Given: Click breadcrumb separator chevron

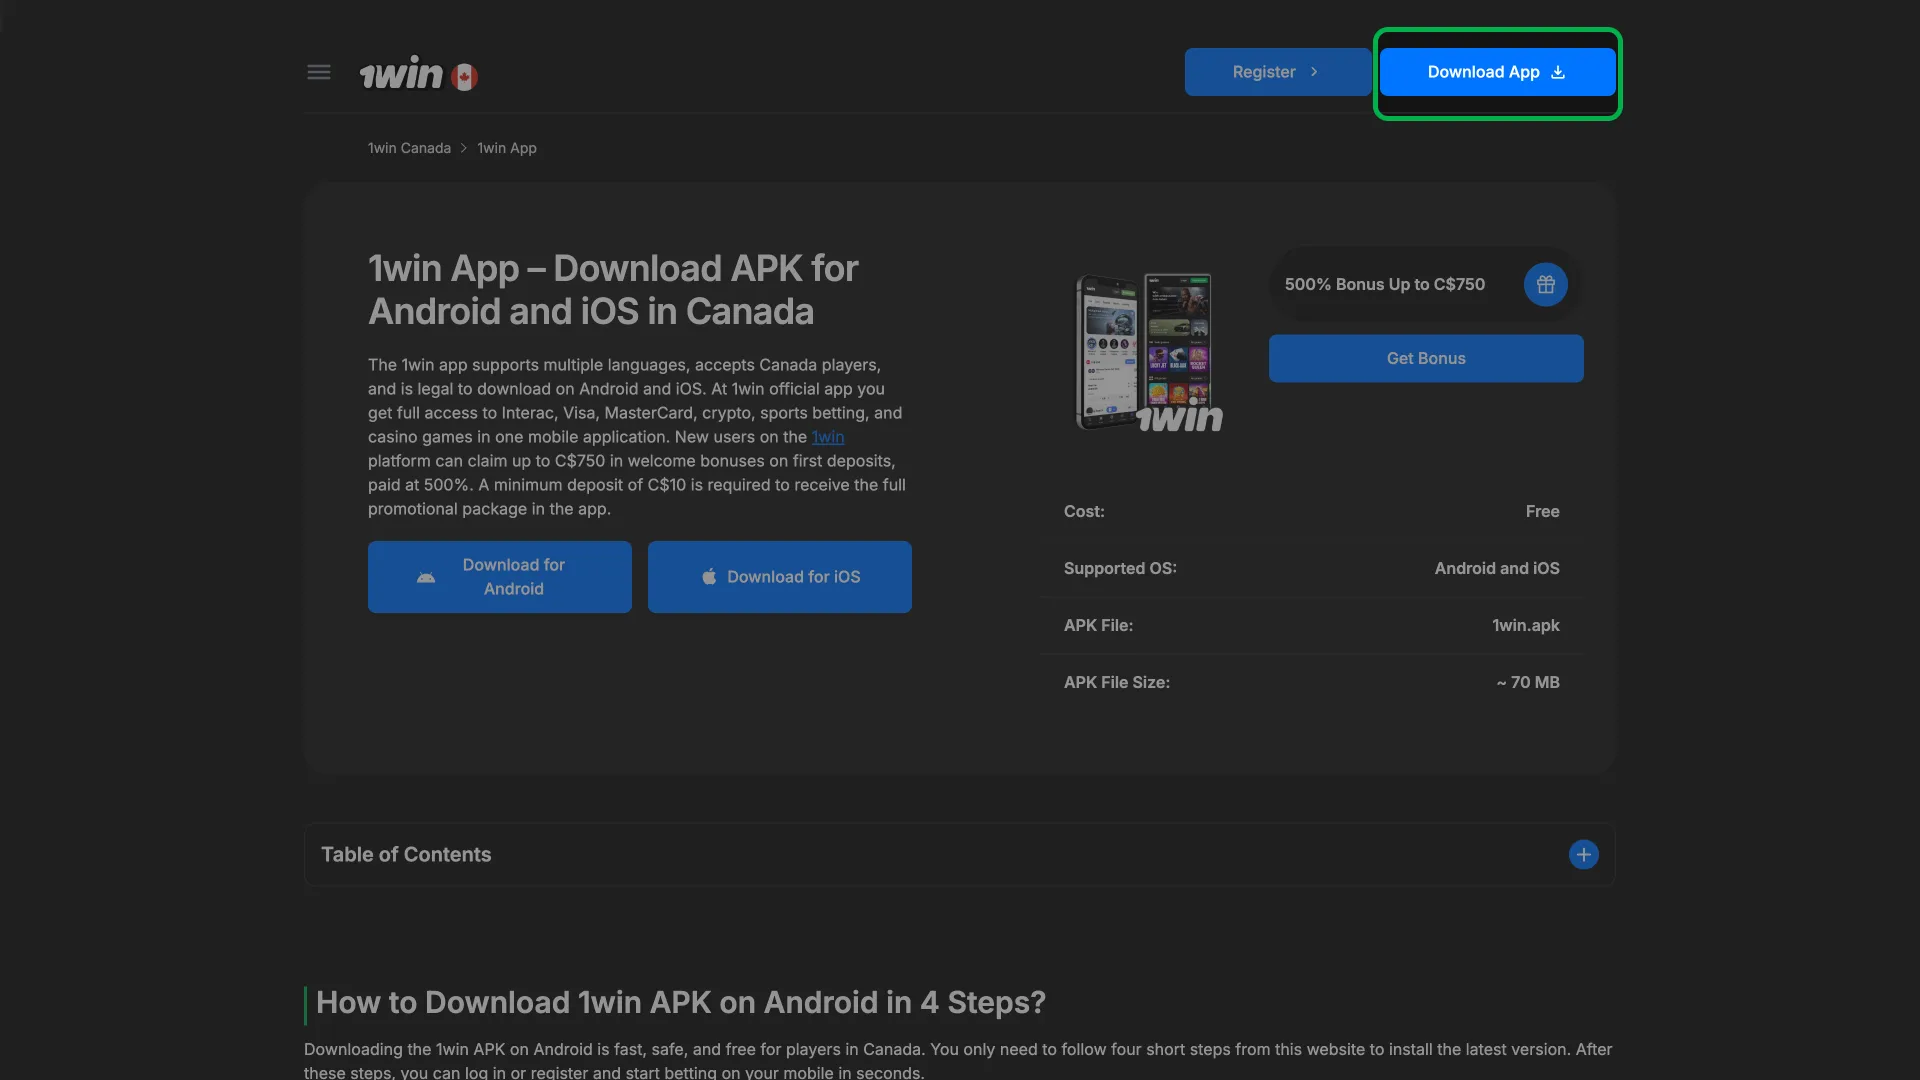Looking at the screenshot, I should click(464, 148).
